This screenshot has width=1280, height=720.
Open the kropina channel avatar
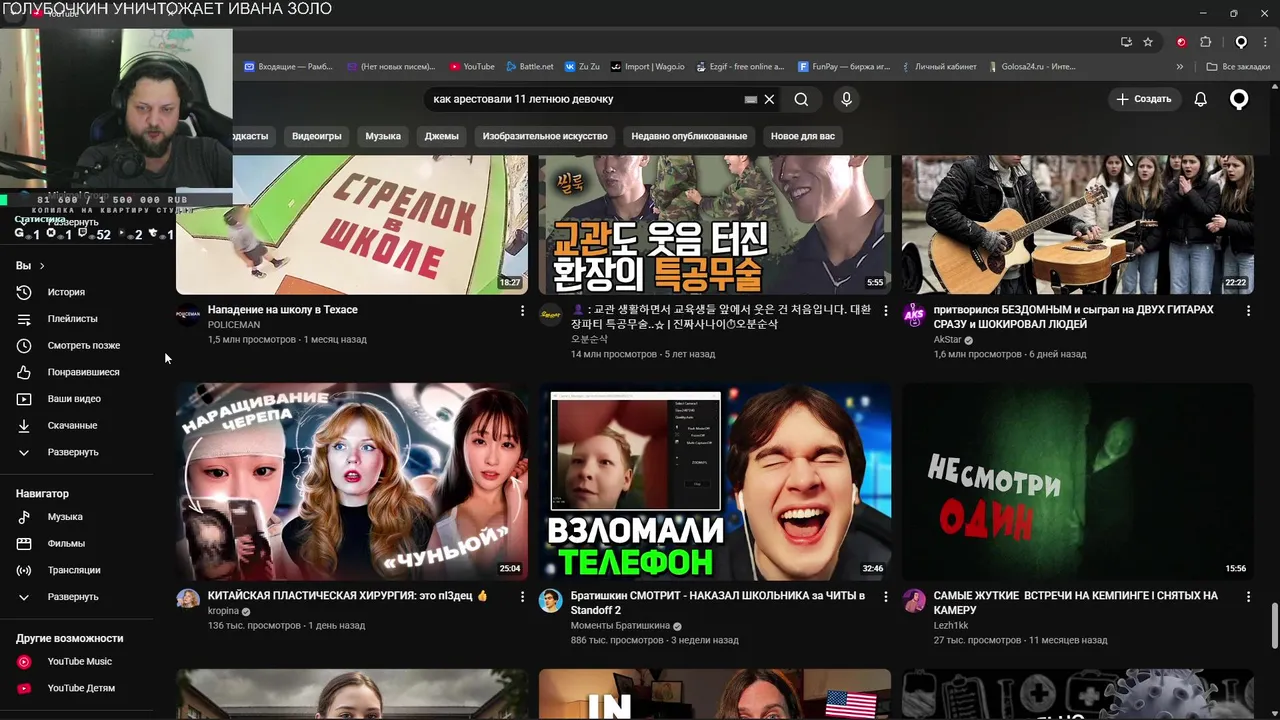click(x=188, y=600)
